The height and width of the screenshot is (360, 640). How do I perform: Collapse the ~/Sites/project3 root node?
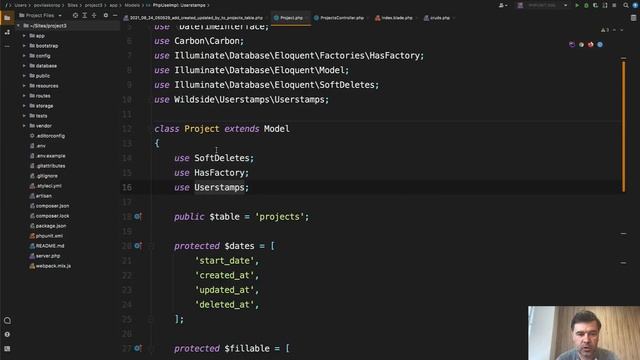18,26
